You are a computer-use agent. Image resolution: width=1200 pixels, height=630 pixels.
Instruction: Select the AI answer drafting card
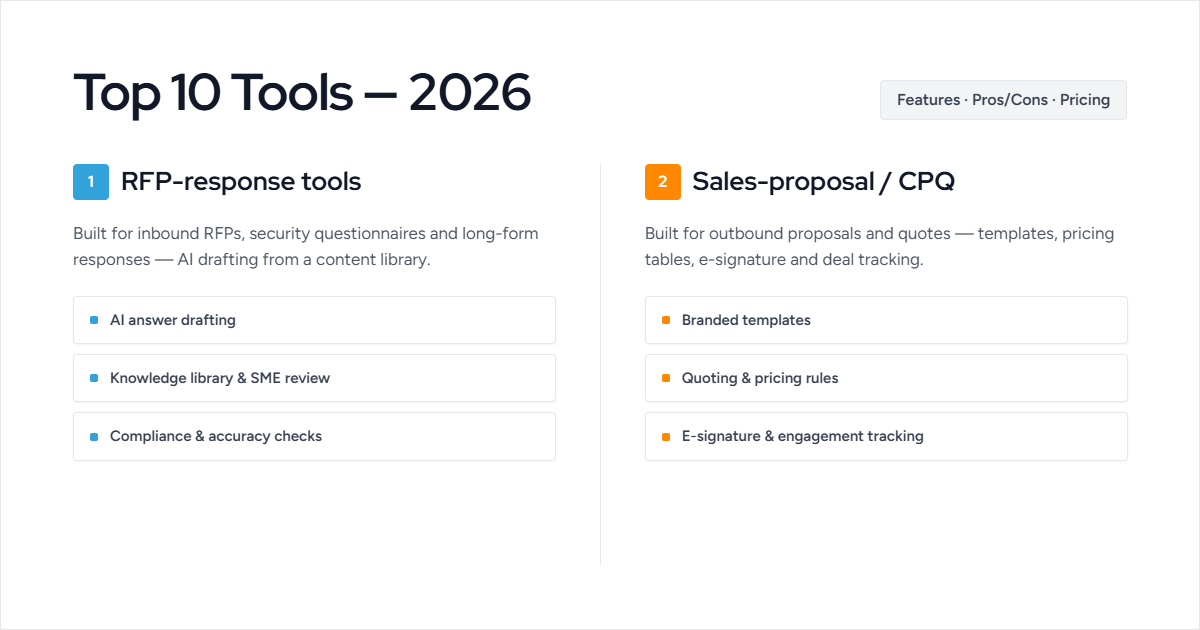click(x=314, y=320)
